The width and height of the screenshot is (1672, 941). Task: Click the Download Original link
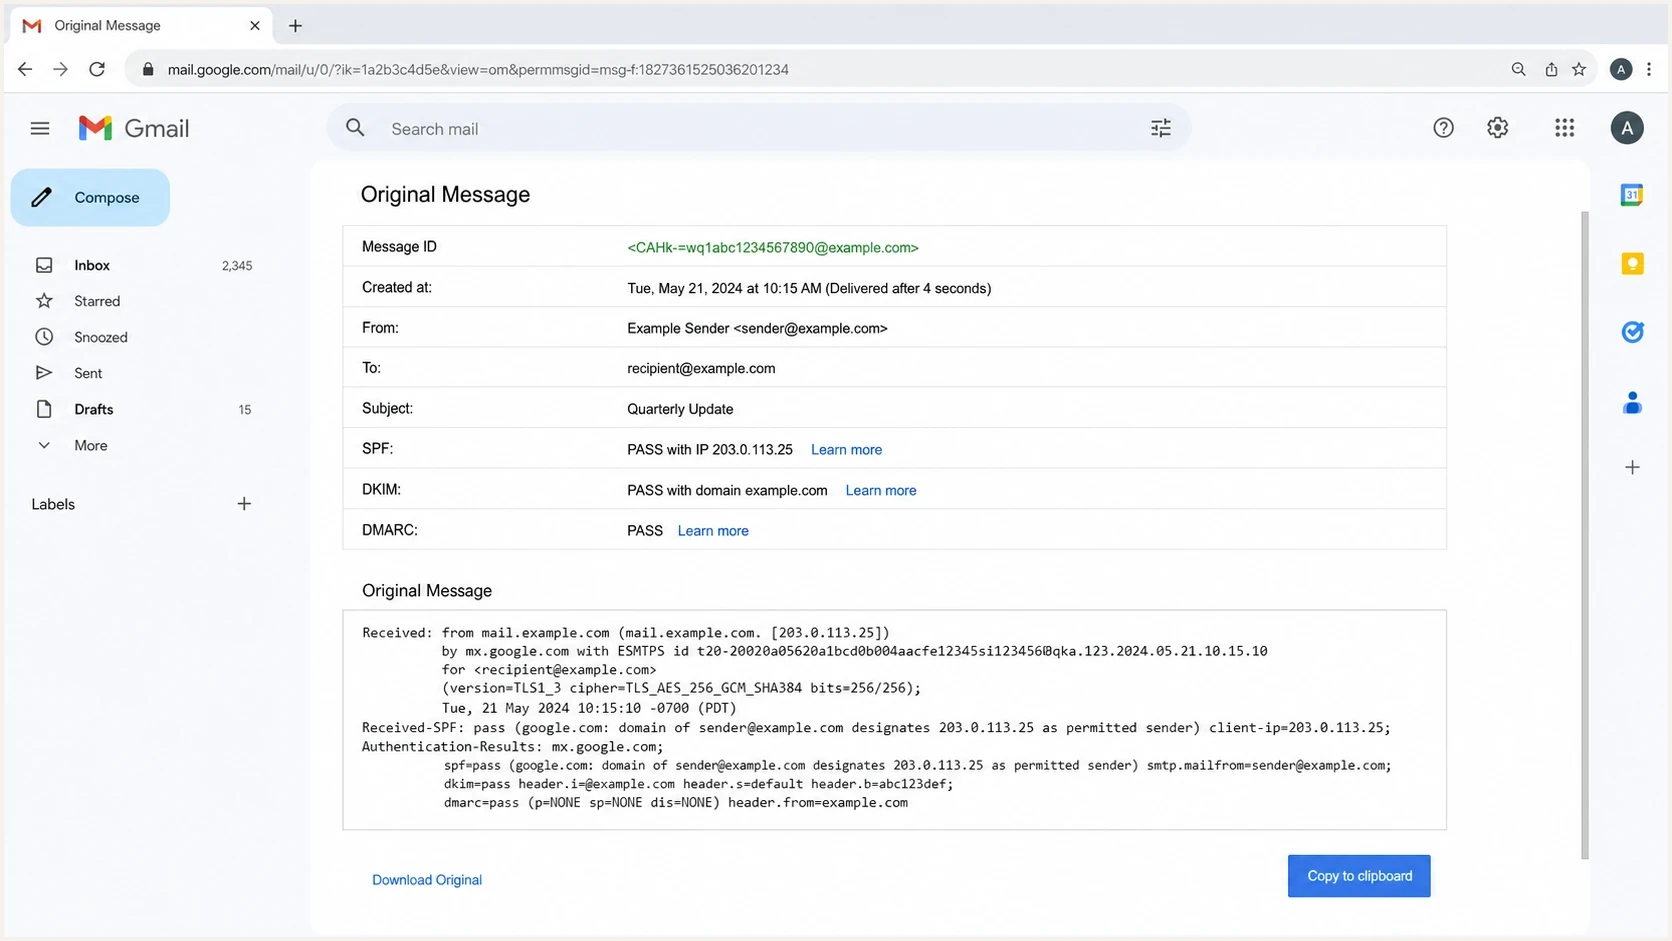click(427, 880)
